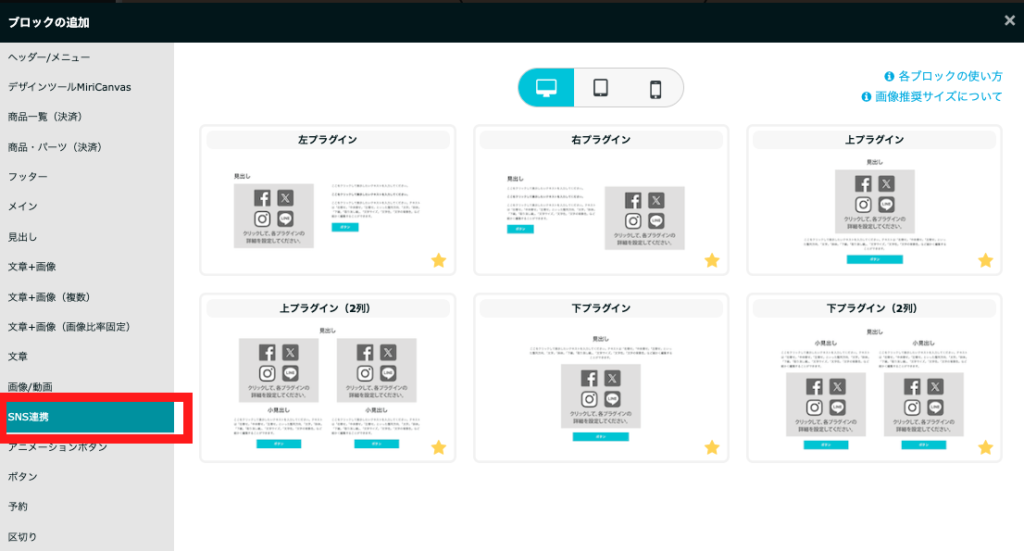The width and height of the screenshot is (1024, 551).
Task: Switch to tablet preview icon
Action: pyautogui.click(x=601, y=88)
